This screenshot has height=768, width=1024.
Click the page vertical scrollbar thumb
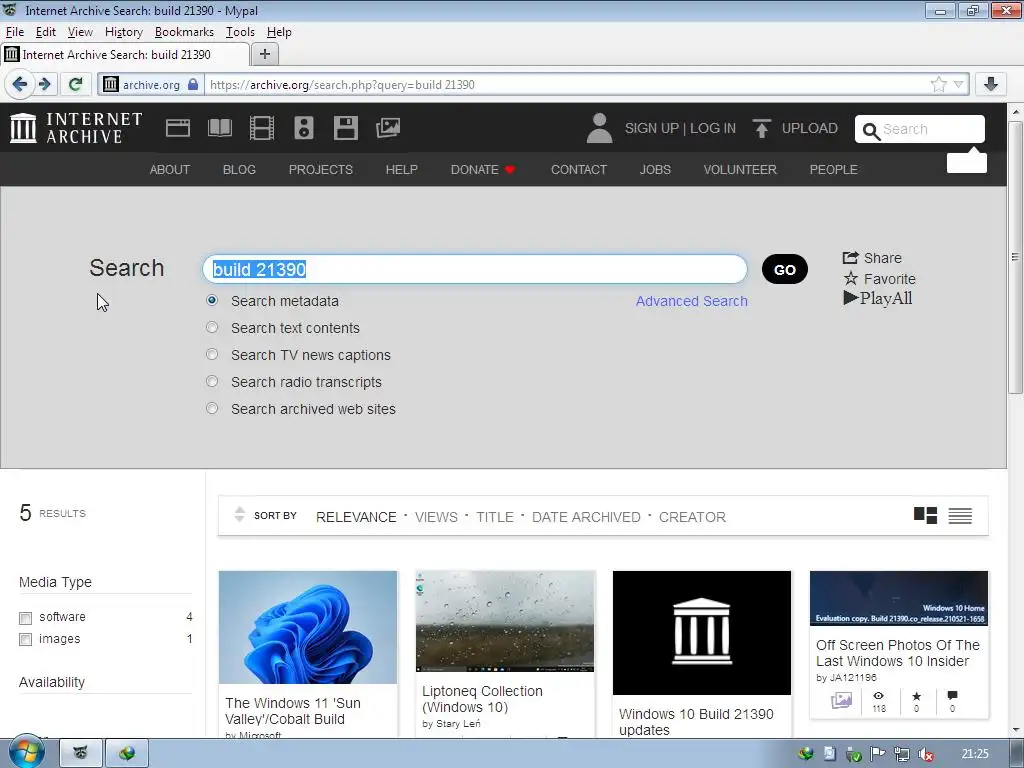1015,257
